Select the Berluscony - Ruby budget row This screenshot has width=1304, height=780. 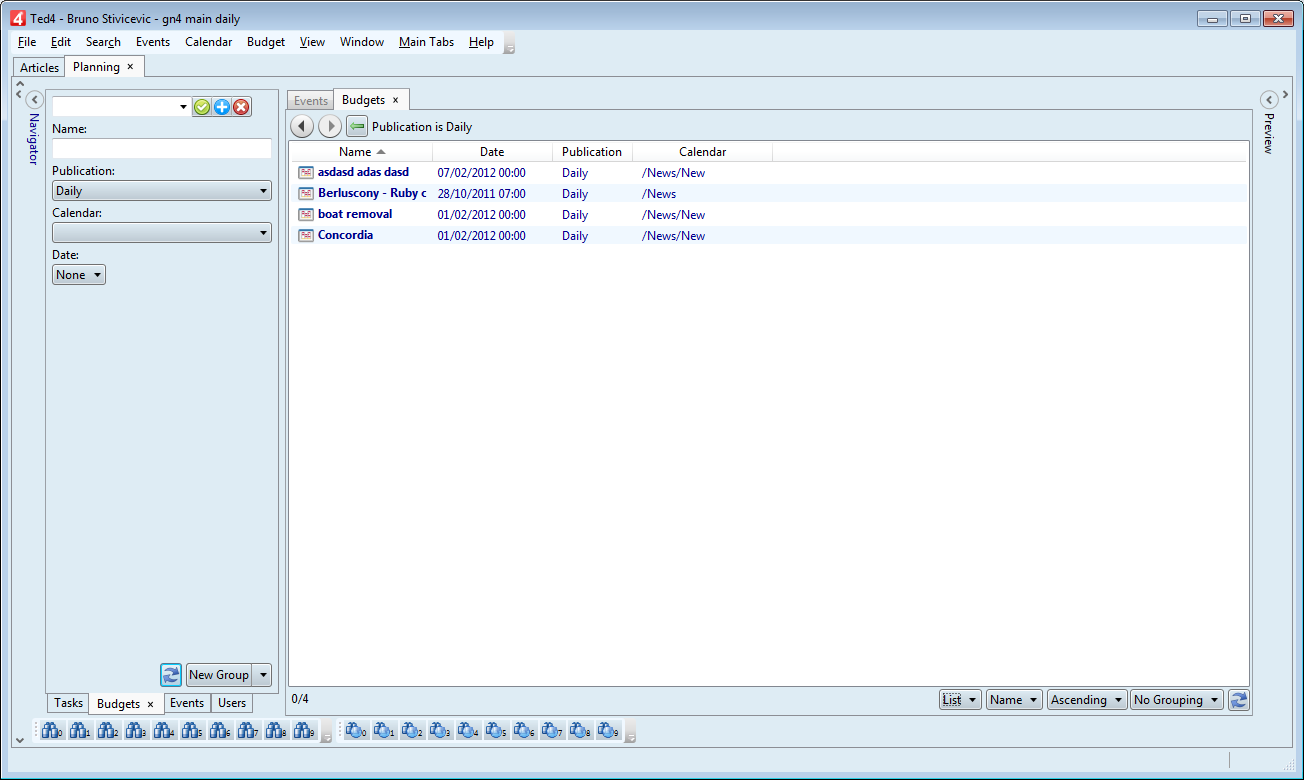point(769,194)
